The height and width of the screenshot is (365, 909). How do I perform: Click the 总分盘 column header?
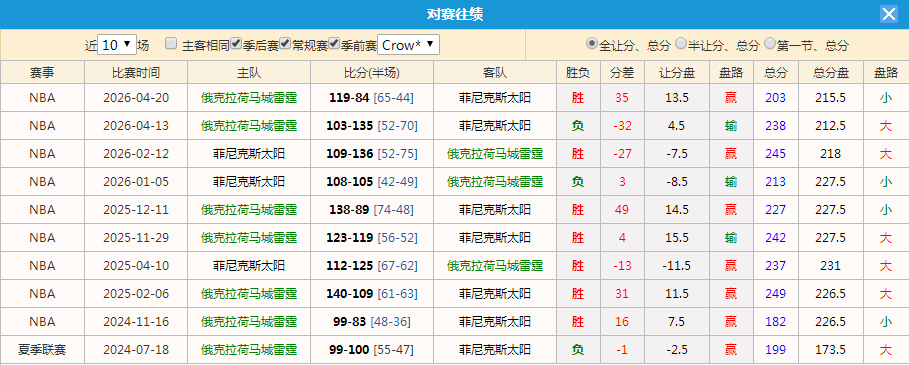(831, 72)
